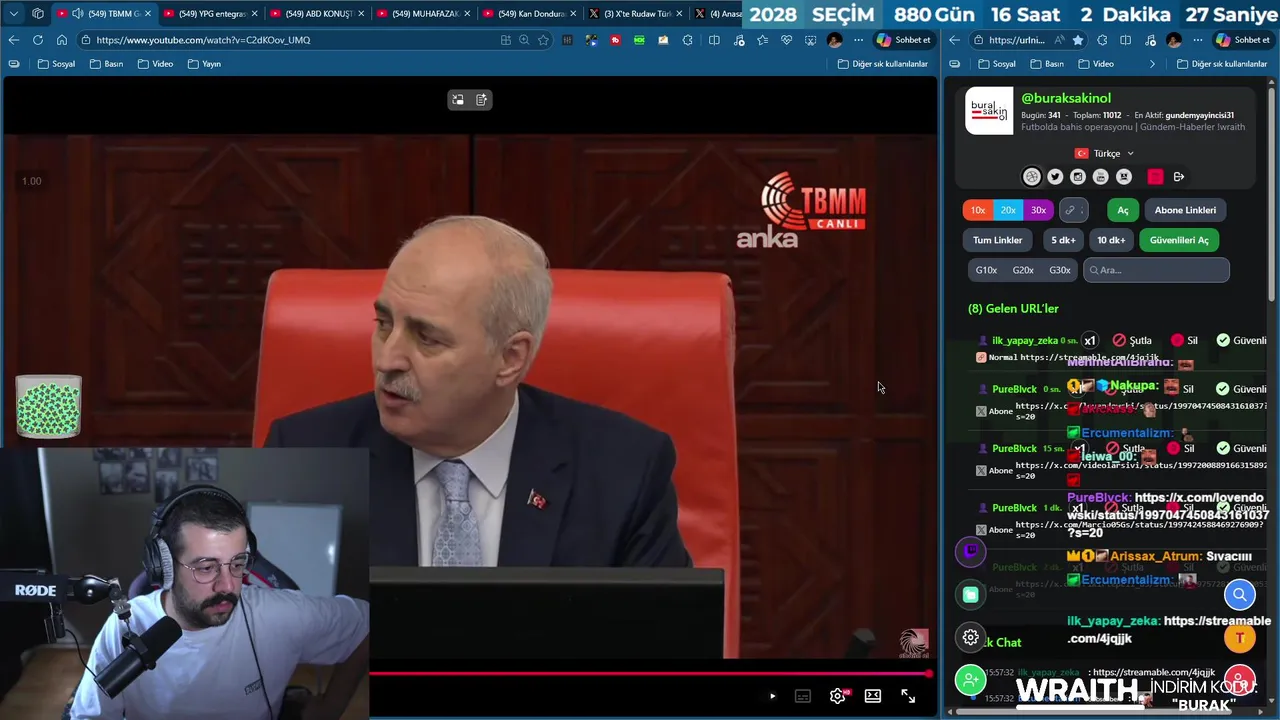Toggle subtitles on the video player

tap(803, 696)
